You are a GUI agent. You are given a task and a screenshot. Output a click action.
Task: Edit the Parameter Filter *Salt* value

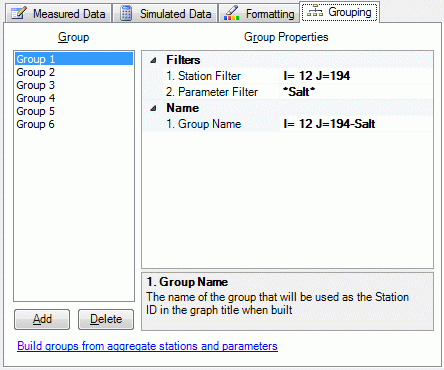click(356, 92)
